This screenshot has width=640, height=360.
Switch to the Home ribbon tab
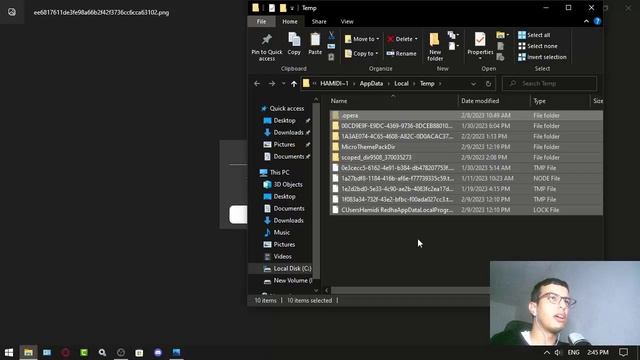tap(290, 22)
